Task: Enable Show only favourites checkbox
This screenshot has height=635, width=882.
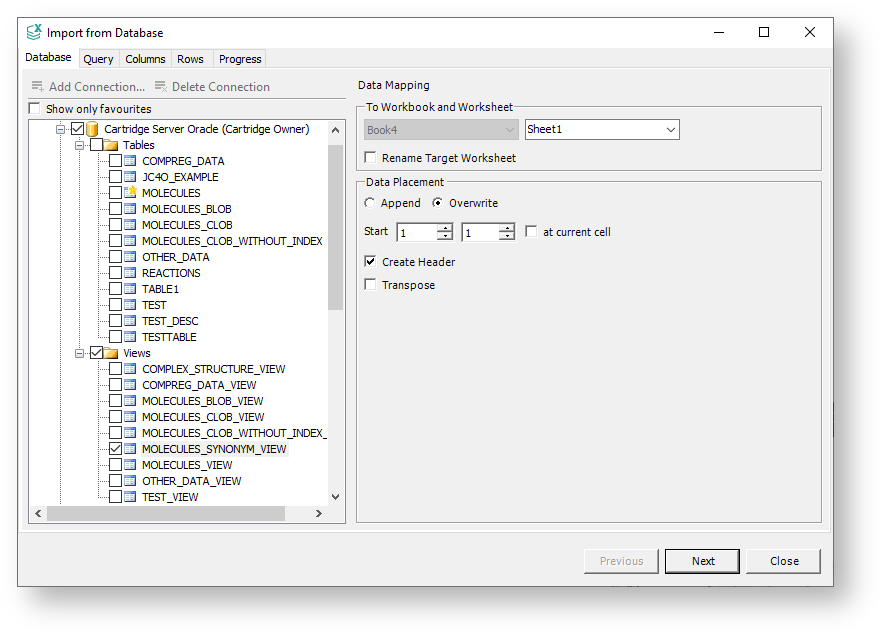Action: (x=35, y=109)
